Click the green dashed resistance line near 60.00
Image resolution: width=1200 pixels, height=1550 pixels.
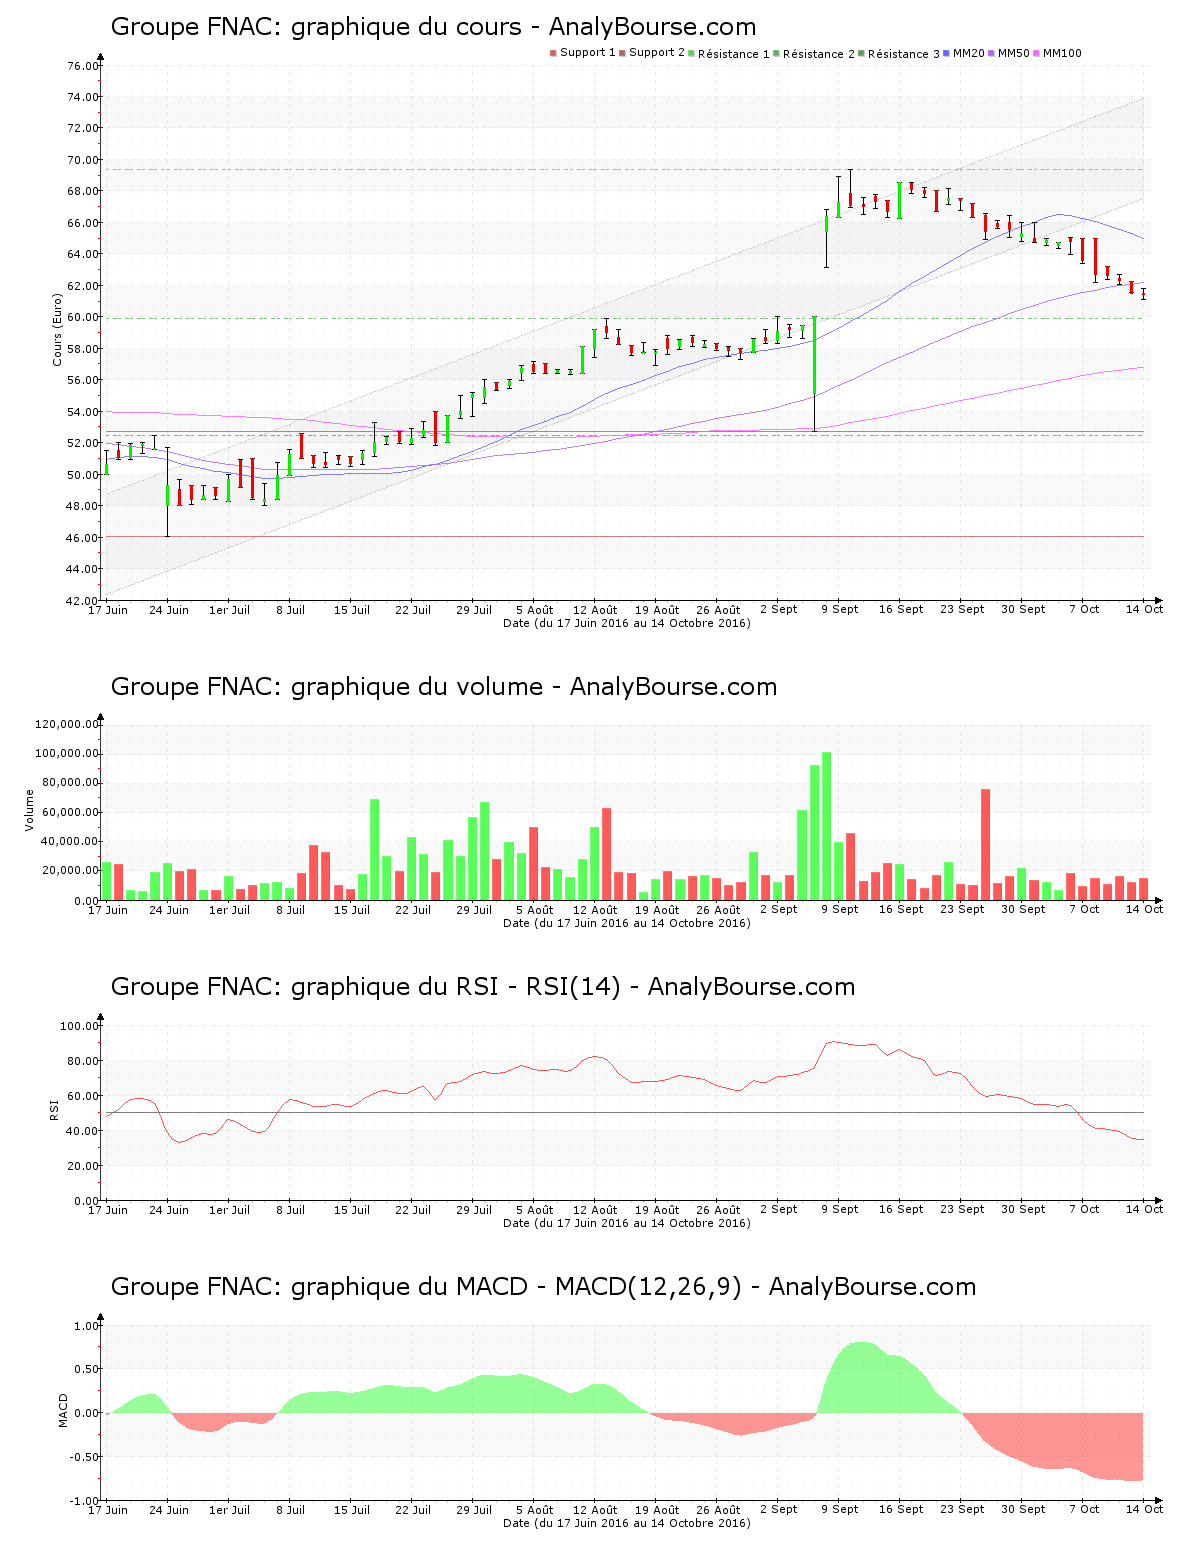pos(625,319)
